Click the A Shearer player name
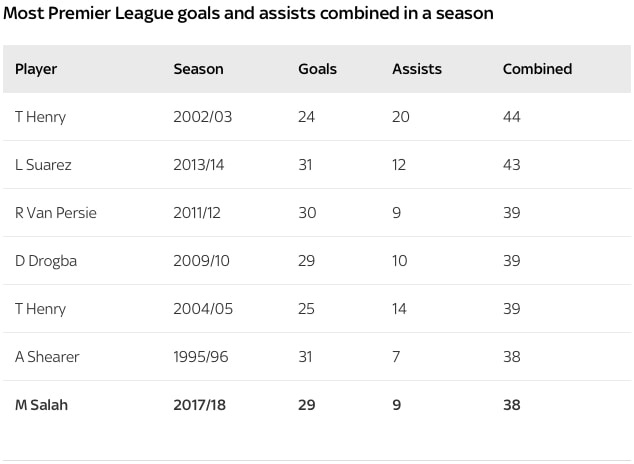 pyautogui.click(x=47, y=357)
